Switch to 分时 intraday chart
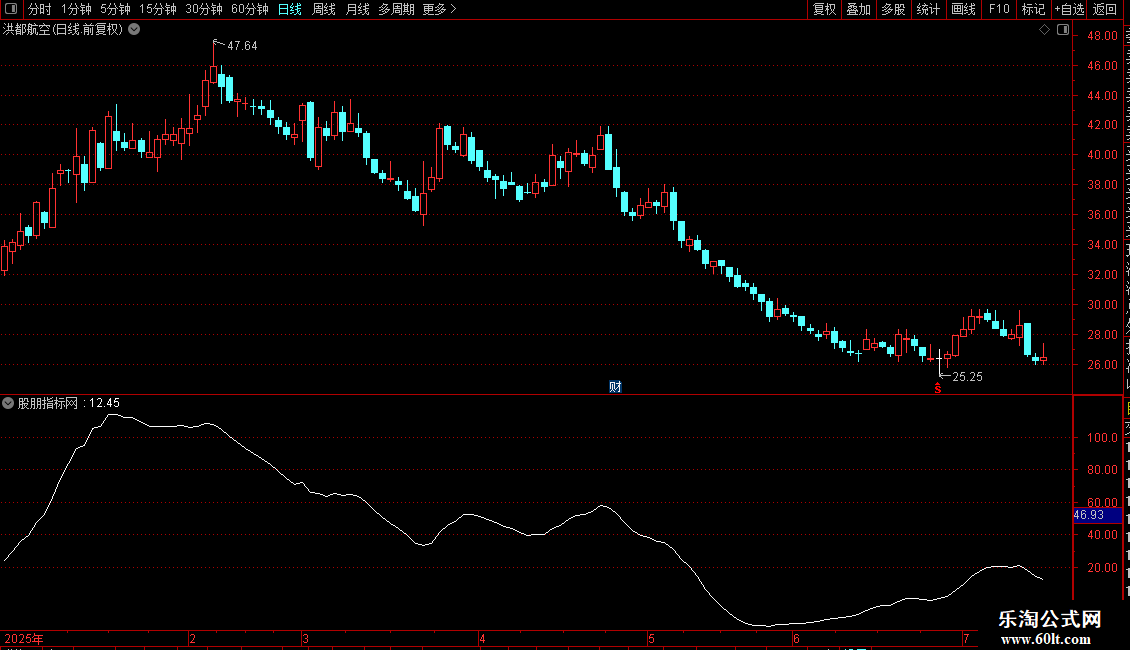This screenshot has height=650, width=1130. [x=40, y=9]
